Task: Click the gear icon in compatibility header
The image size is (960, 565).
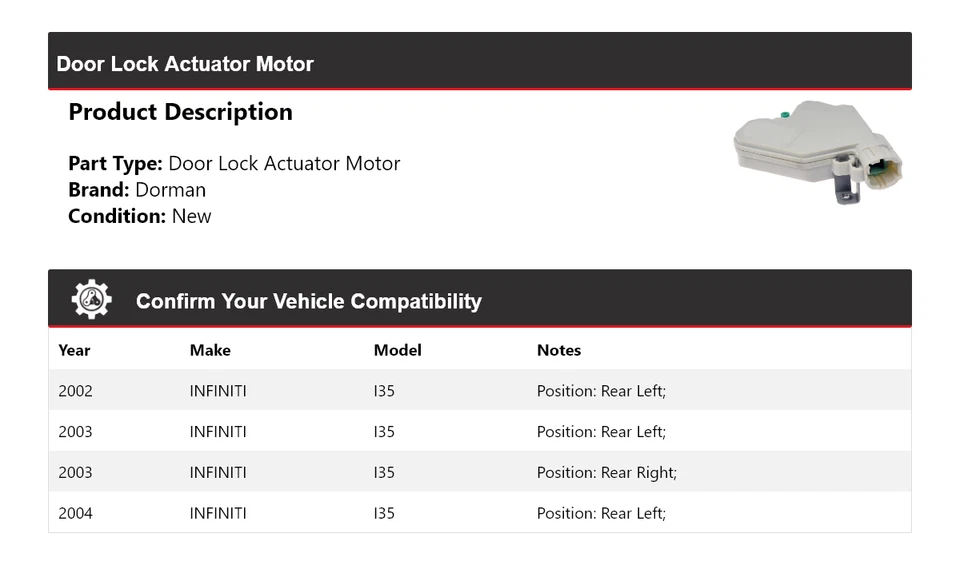Action: coord(91,300)
